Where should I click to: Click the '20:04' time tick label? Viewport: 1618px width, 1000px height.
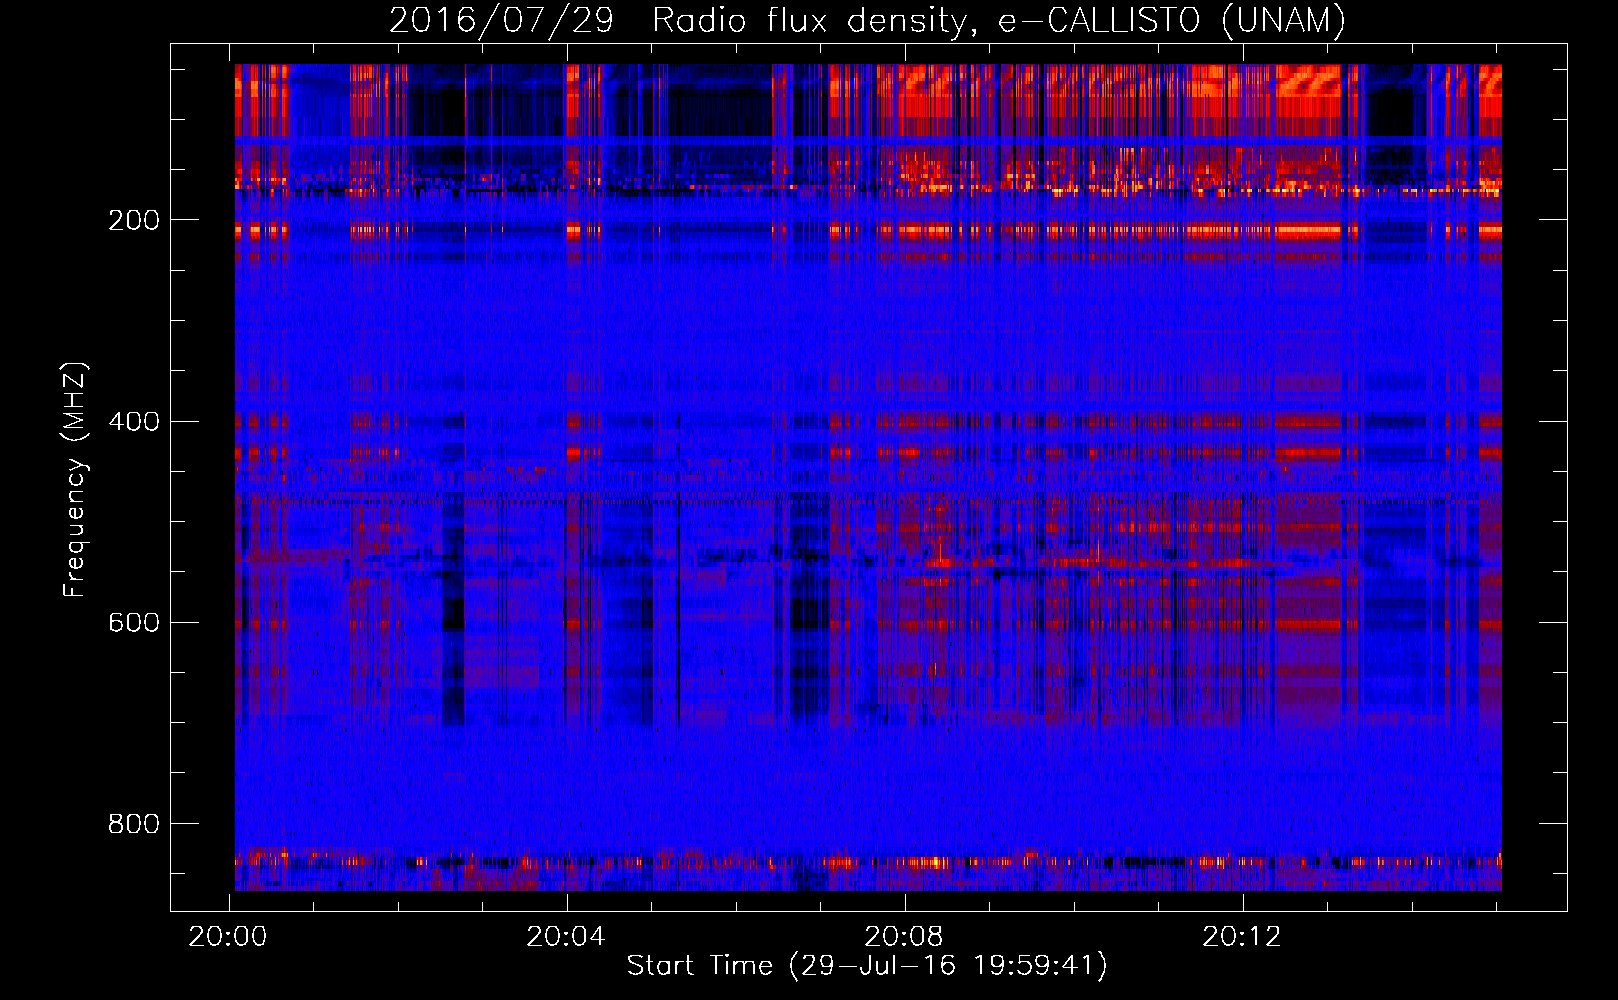coord(566,937)
